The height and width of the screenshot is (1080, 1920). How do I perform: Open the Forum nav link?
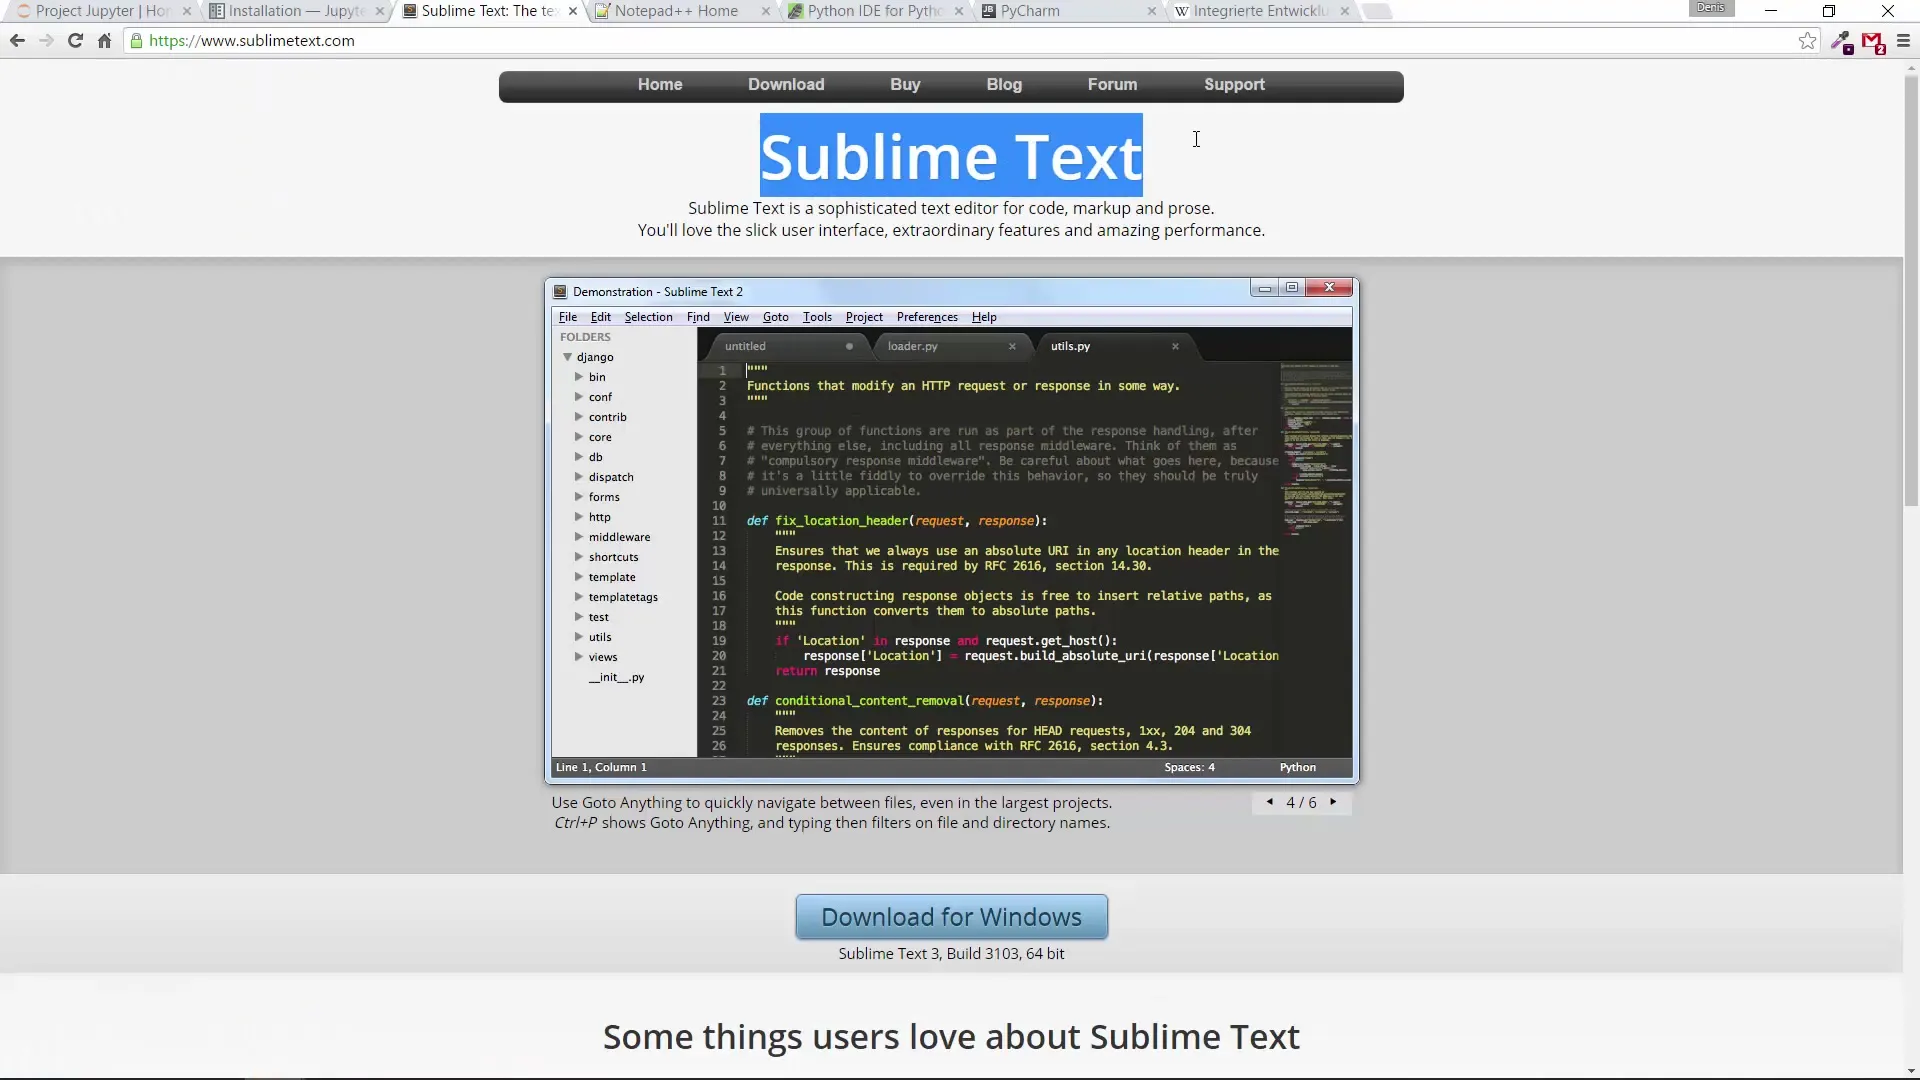1112,85
